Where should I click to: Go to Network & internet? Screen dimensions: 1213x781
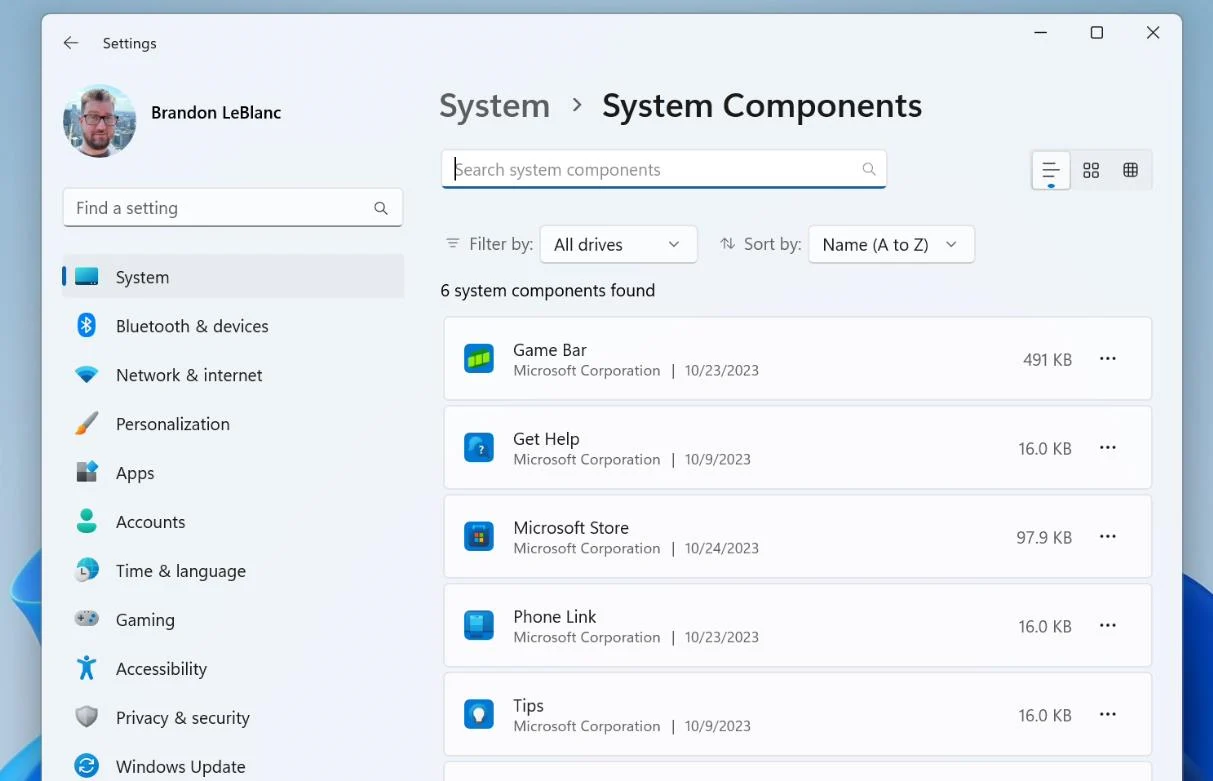(x=233, y=375)
